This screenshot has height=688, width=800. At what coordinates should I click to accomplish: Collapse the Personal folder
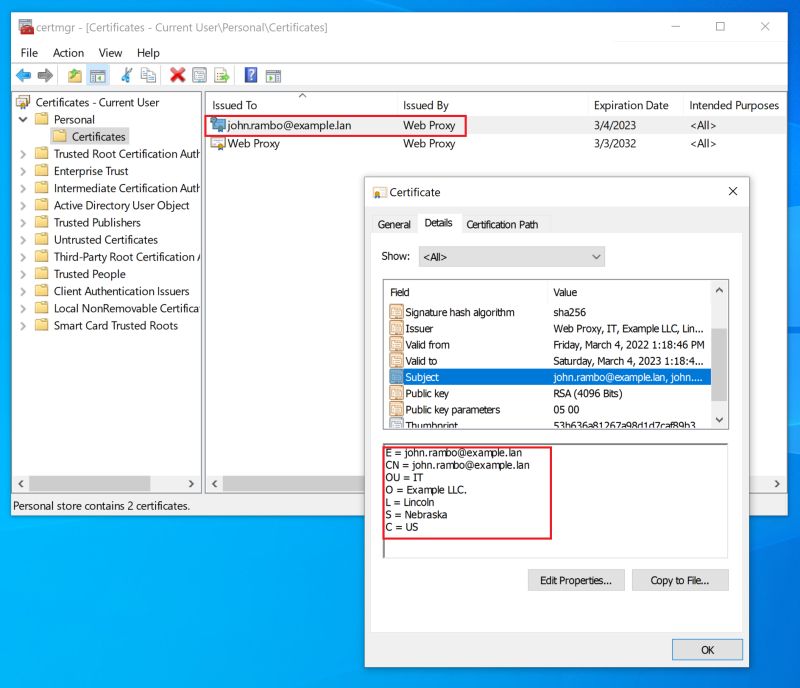[22, 119]
